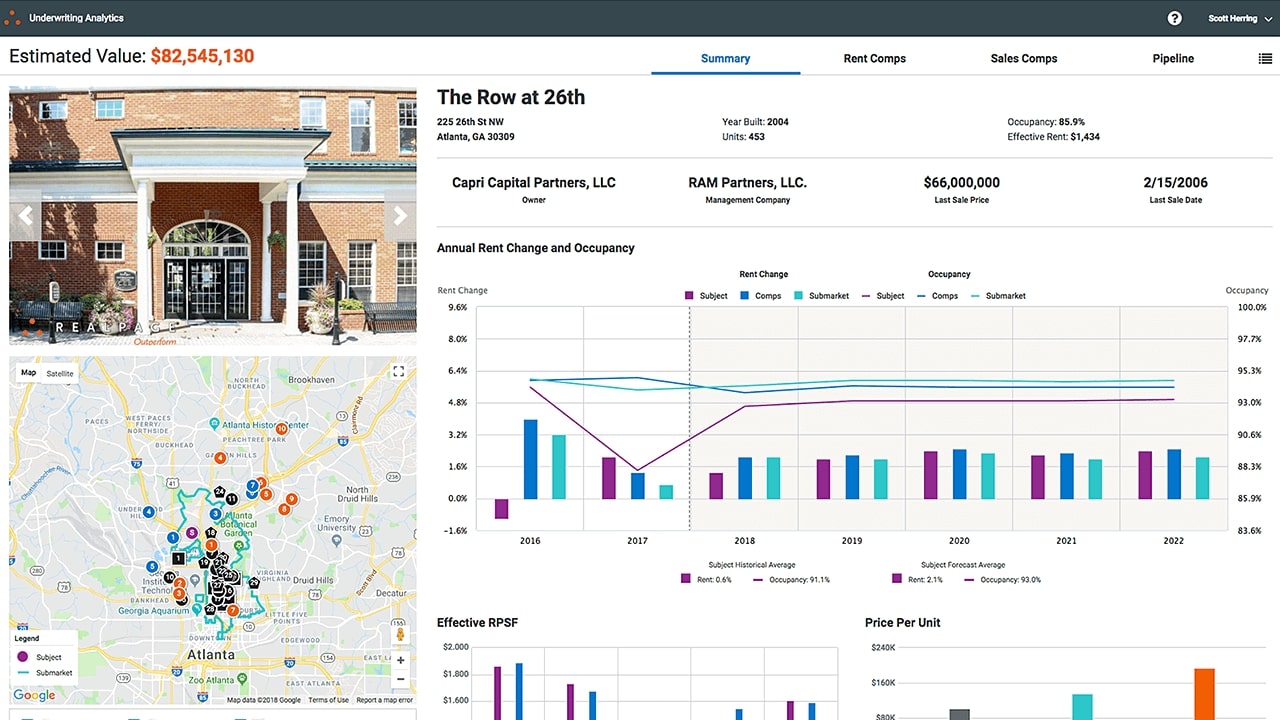Click the Underwriting Analytics logo icon
The width and height of the screenshot is (1280, 720).
pyautogui.click(x=12, y=17)
